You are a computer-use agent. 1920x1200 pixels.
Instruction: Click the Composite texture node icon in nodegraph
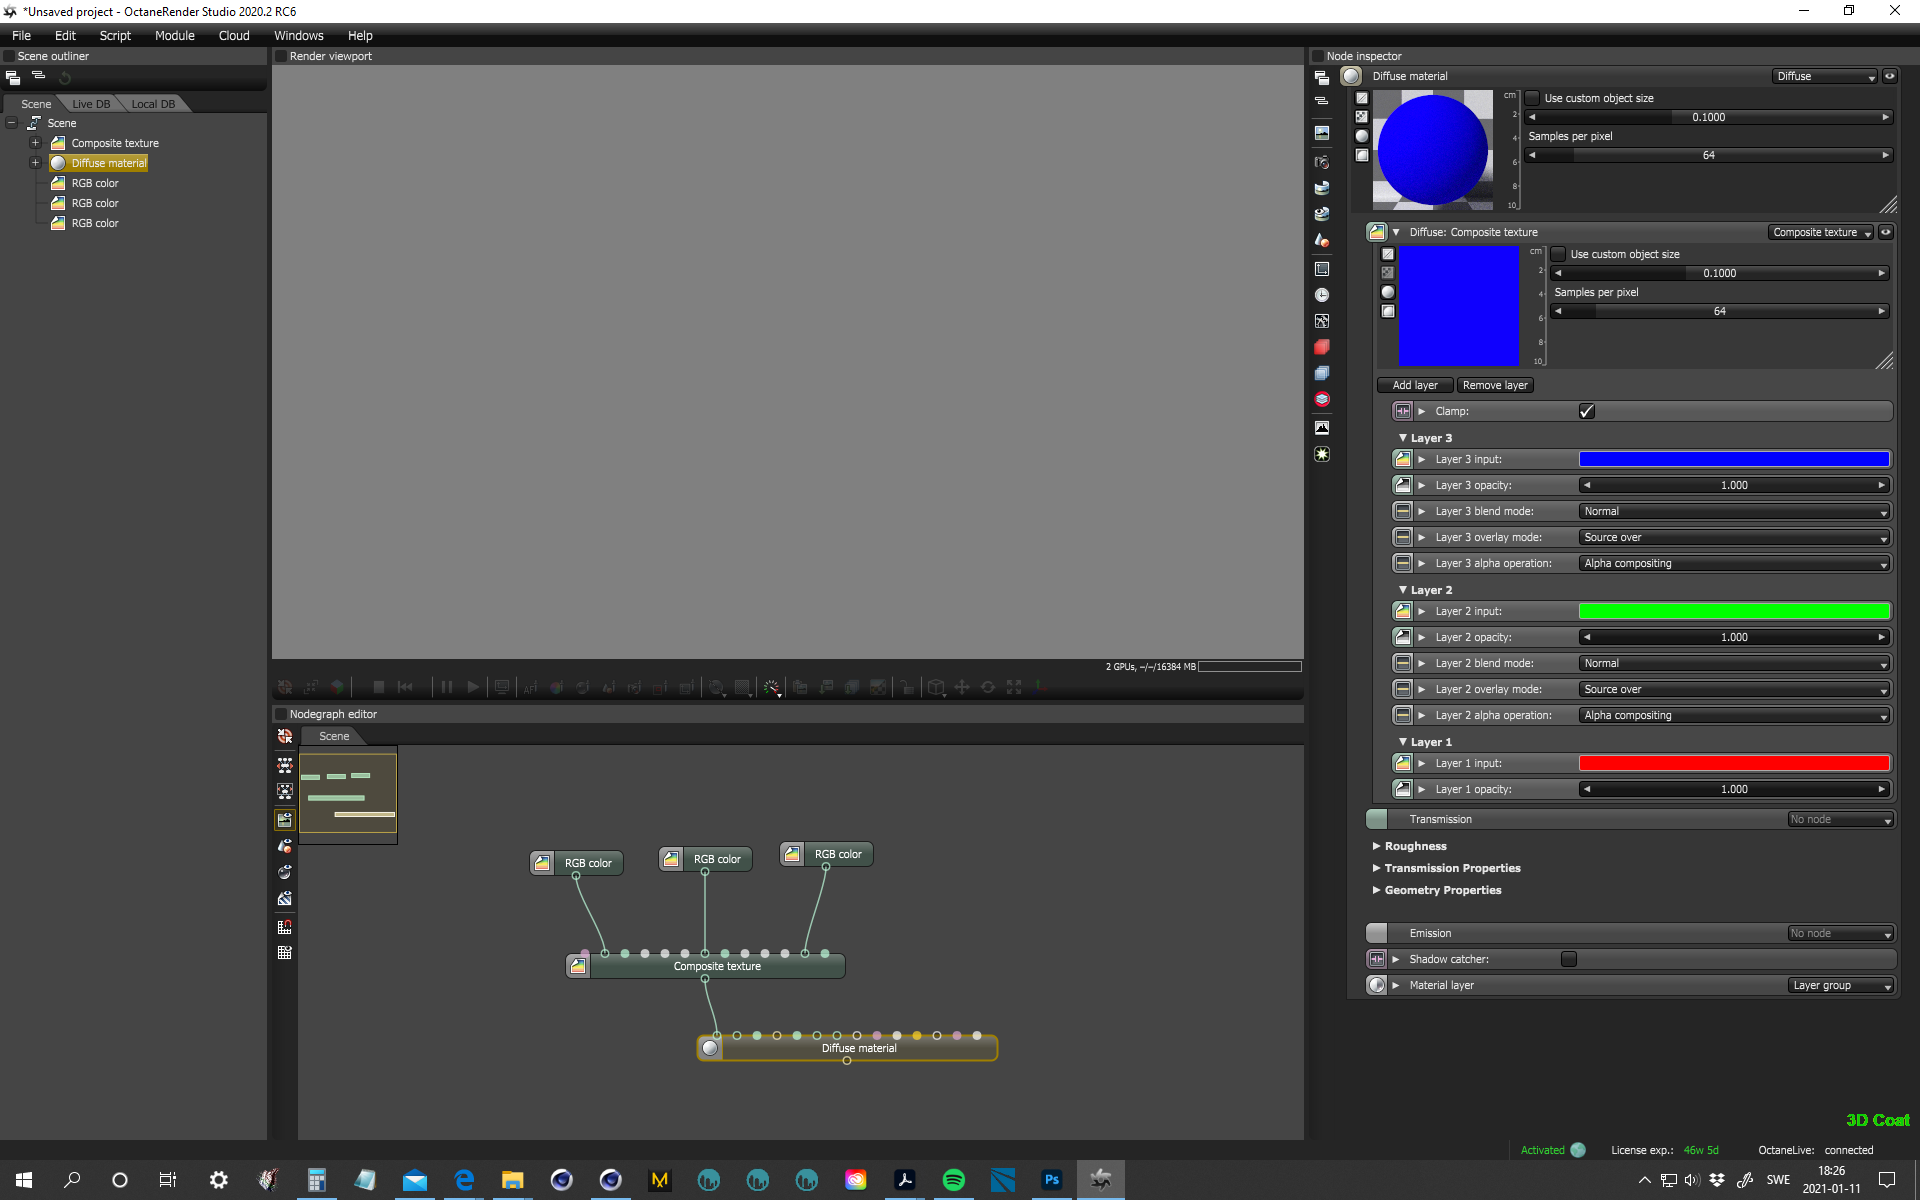point(578,966)
